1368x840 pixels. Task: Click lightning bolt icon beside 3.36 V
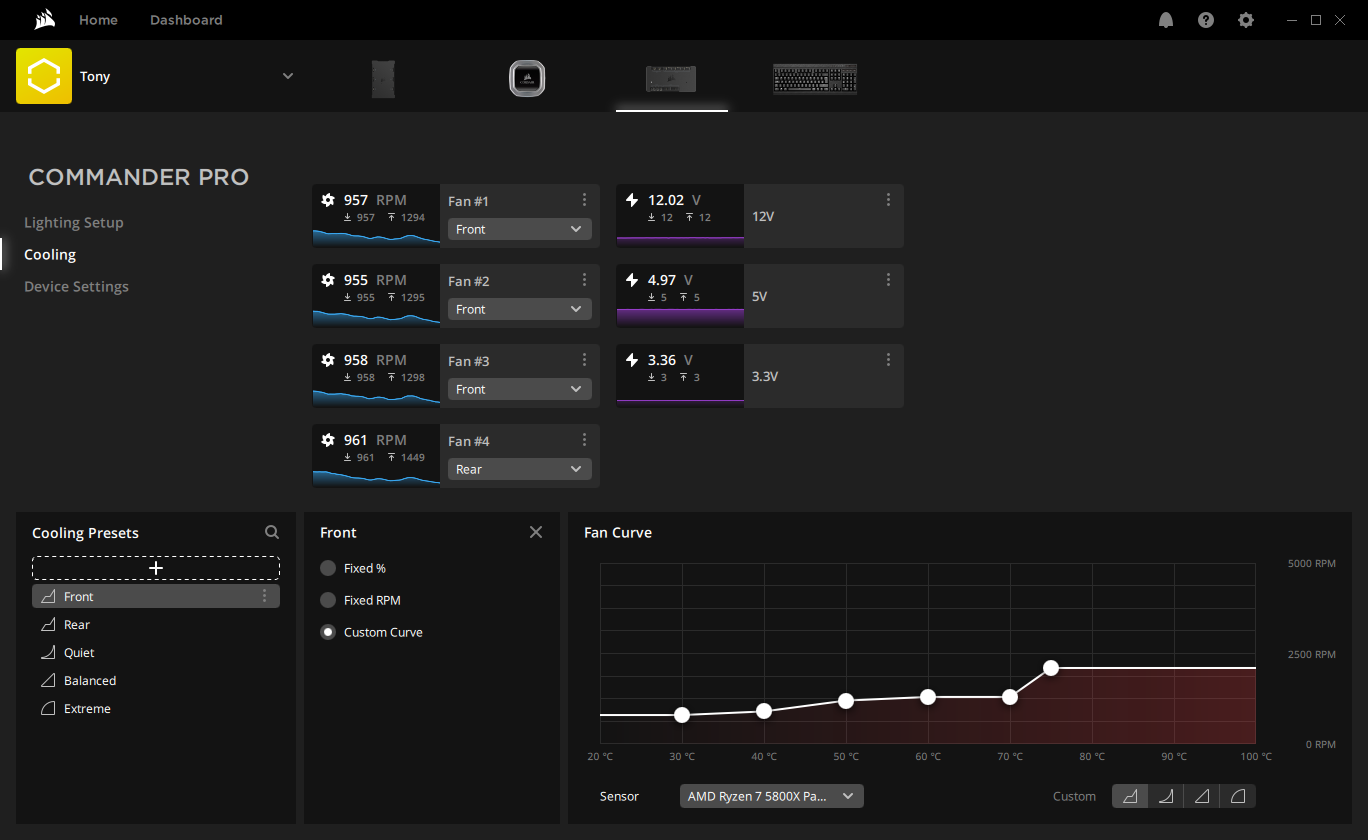pos(631,360)
